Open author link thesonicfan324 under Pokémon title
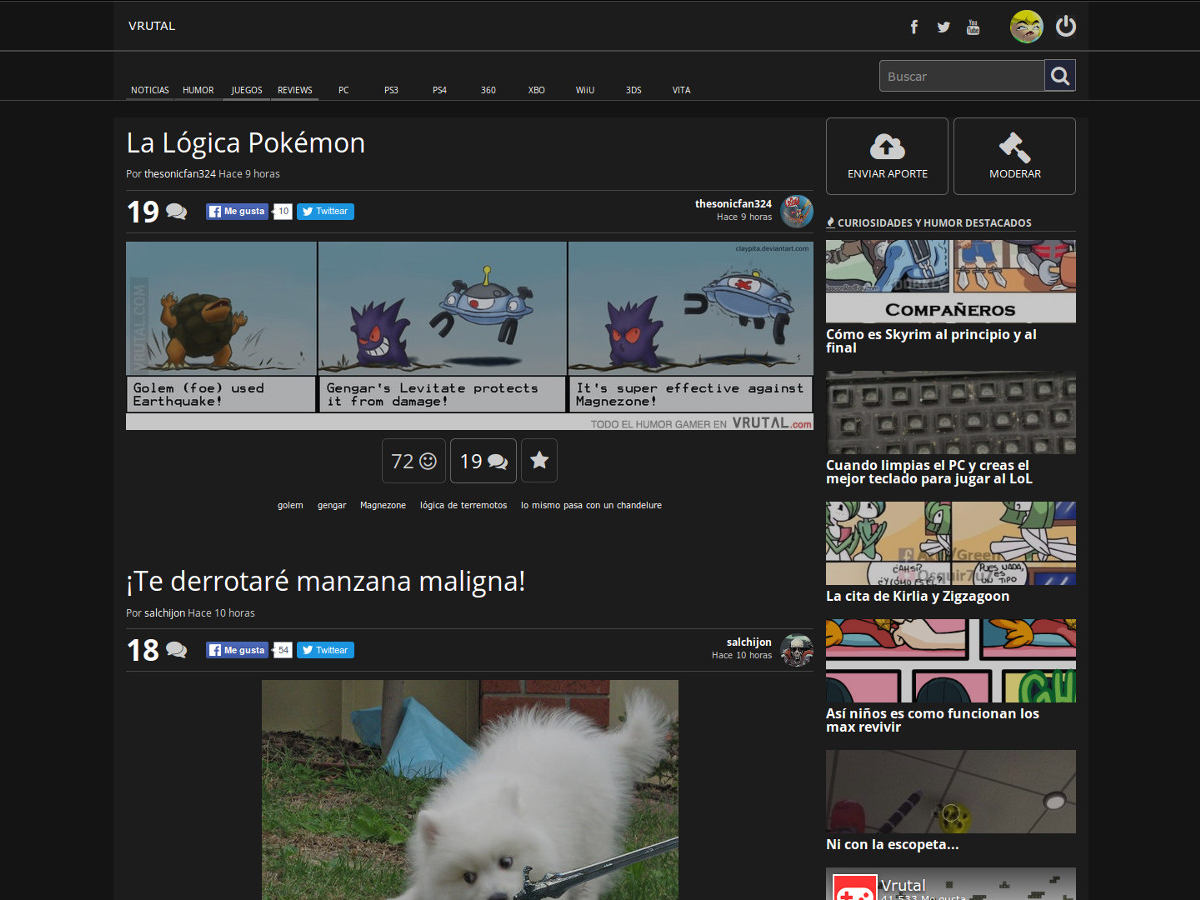This screenshot has width=1200, height=900. (180, 174)
